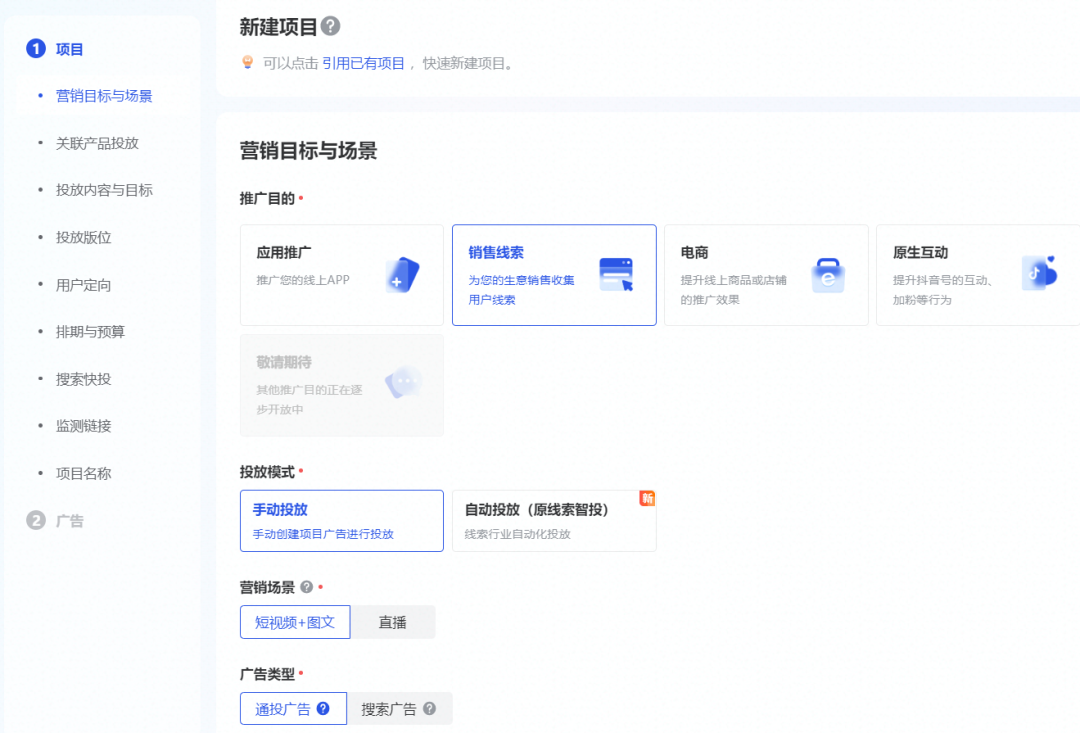1080x733 pixels.
Task: Click the 原生互动 music note icon
Action: coord(1039,273)
